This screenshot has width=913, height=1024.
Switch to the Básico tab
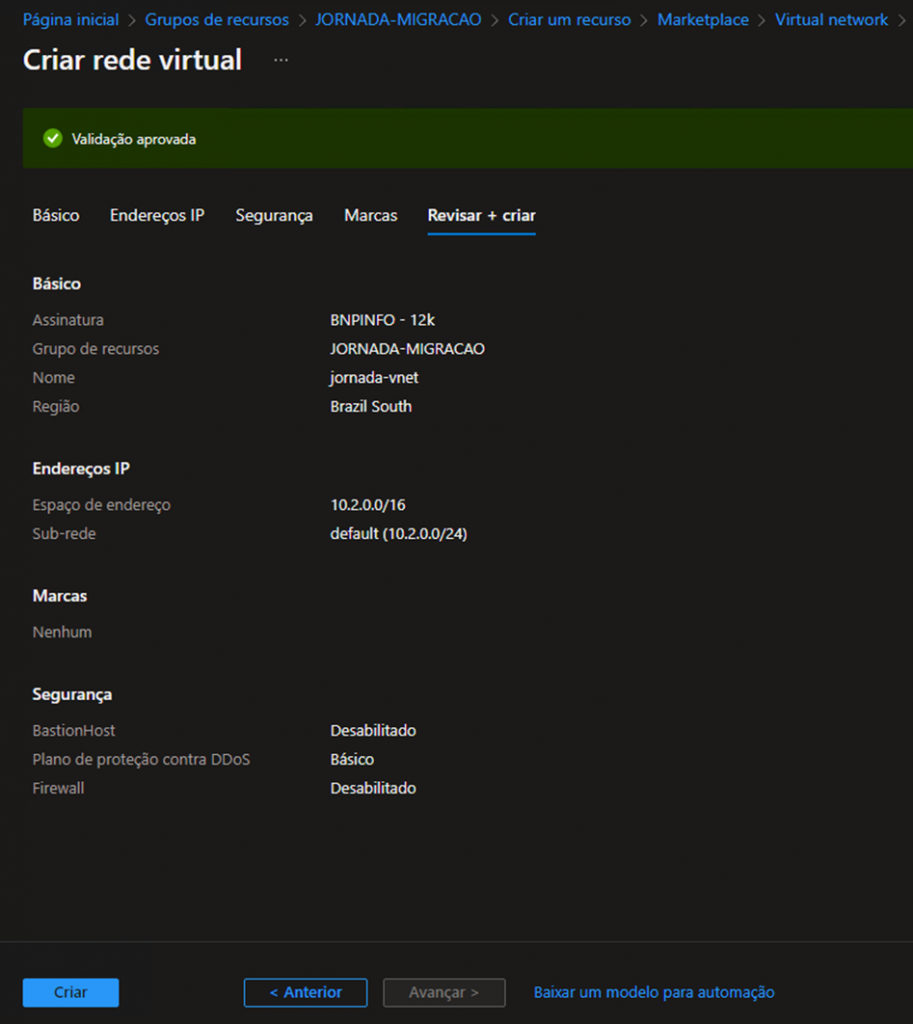coord(56,215)
